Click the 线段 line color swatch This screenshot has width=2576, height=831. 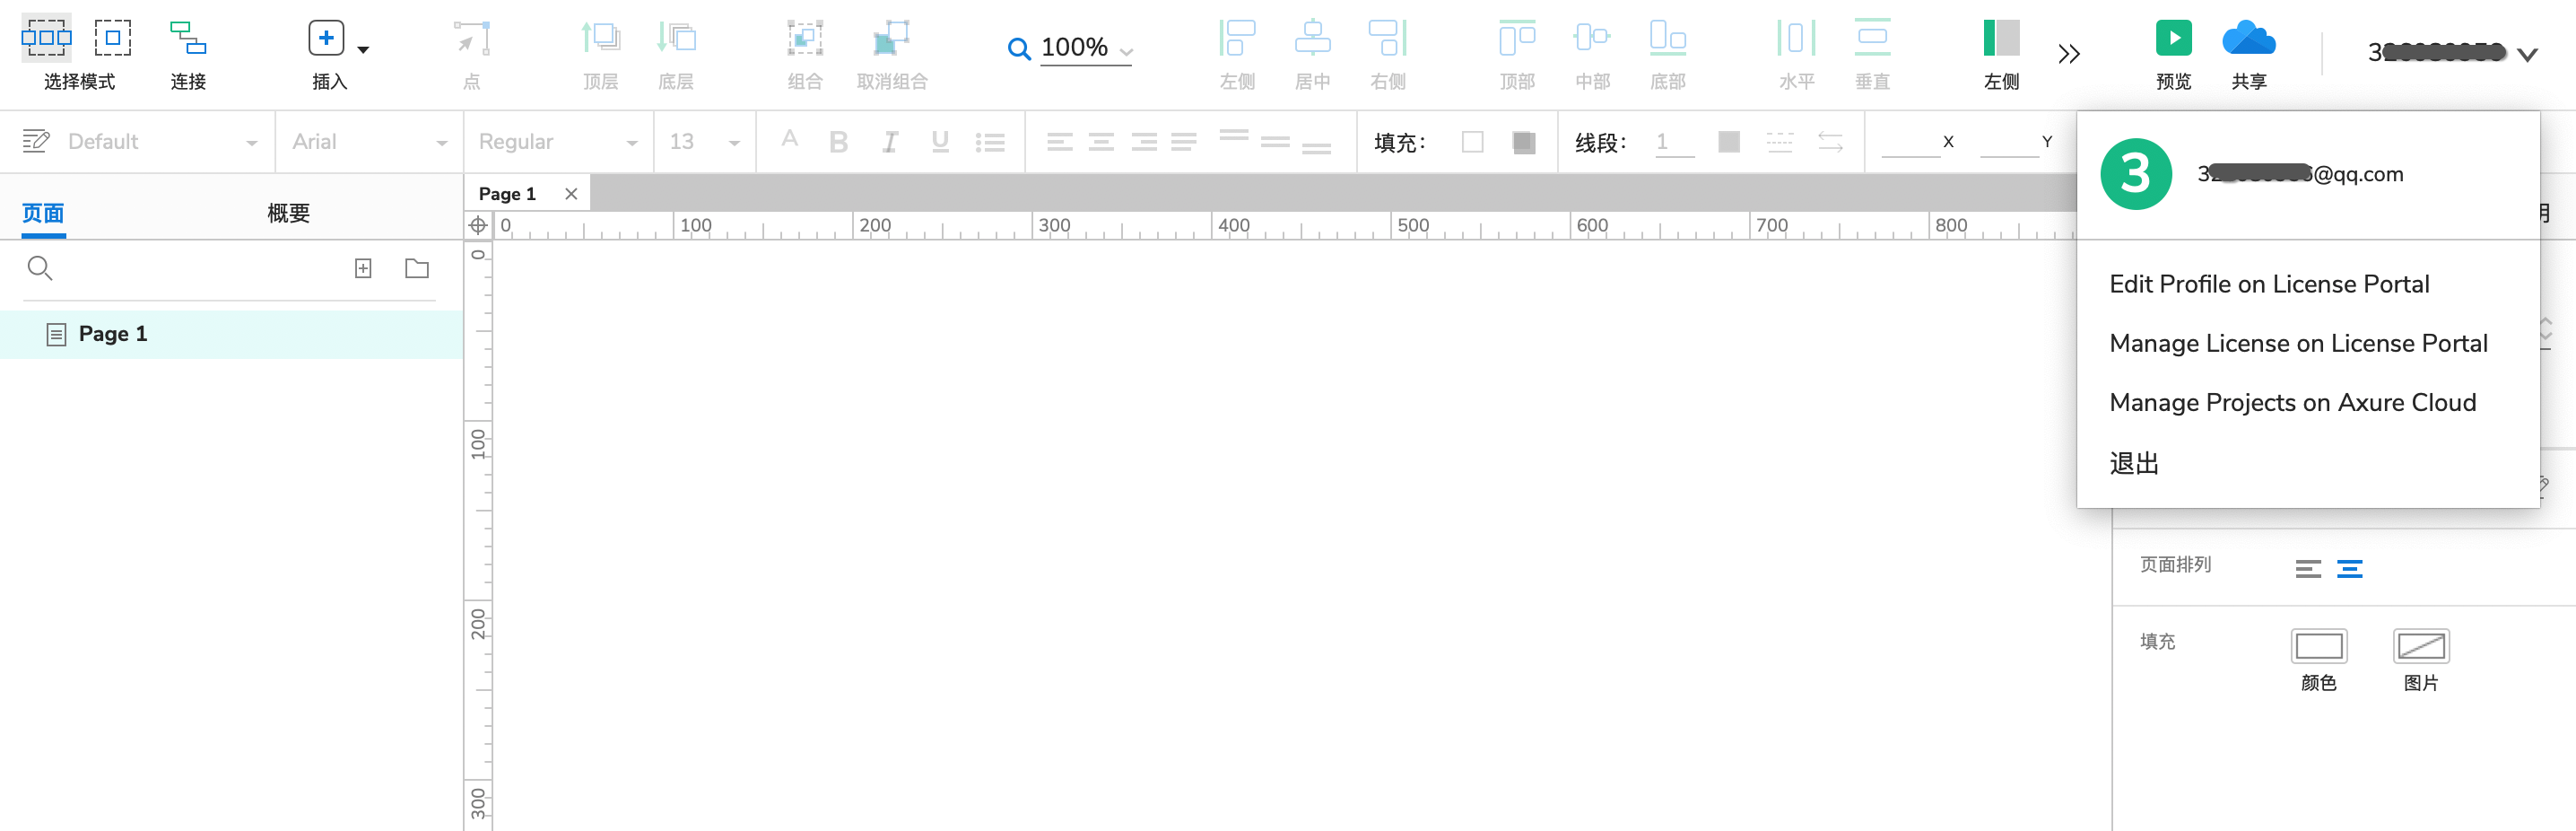pyautogui.click(x=1728, y=142)
